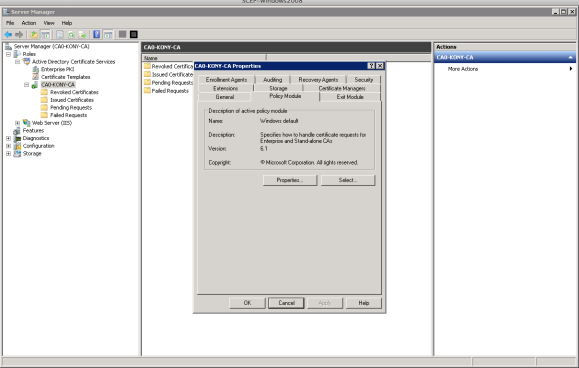This screenshot has width=579, height=368.
Task: Click the dialog Help button
Action: [x=363, y=303]
